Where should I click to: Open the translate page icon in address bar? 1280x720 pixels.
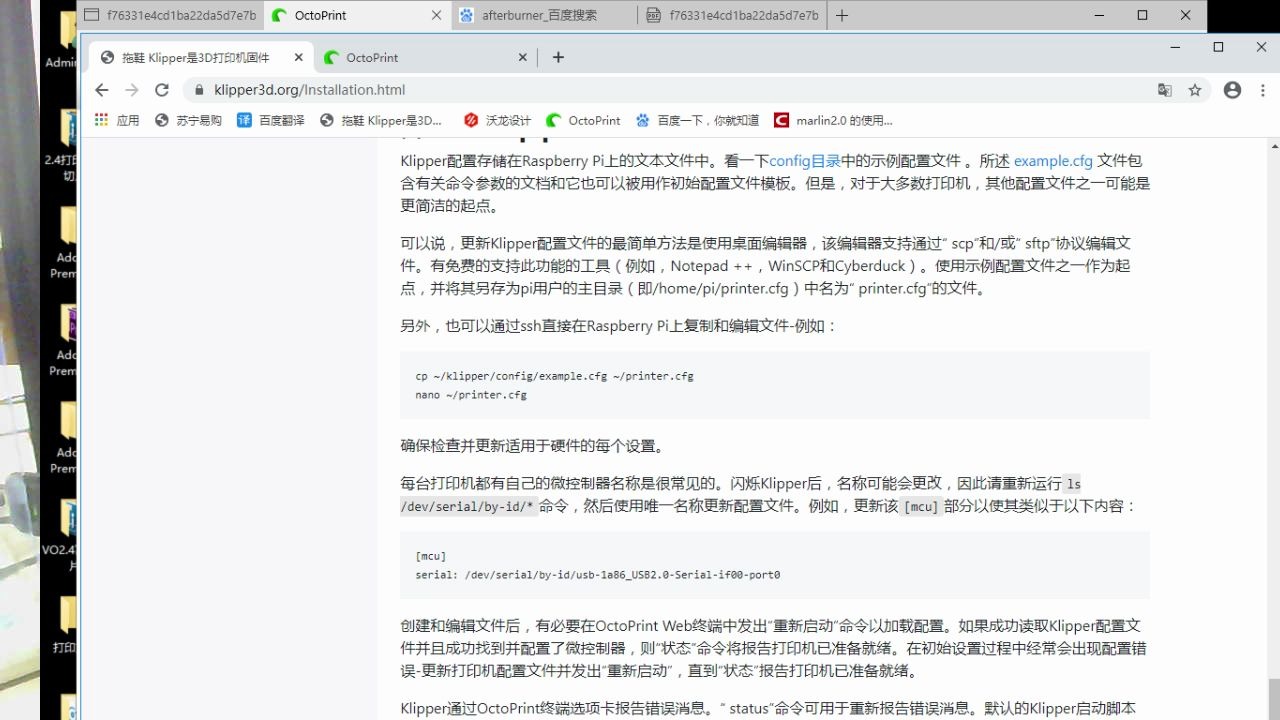pyautogui.click(x=1165, y=90)
